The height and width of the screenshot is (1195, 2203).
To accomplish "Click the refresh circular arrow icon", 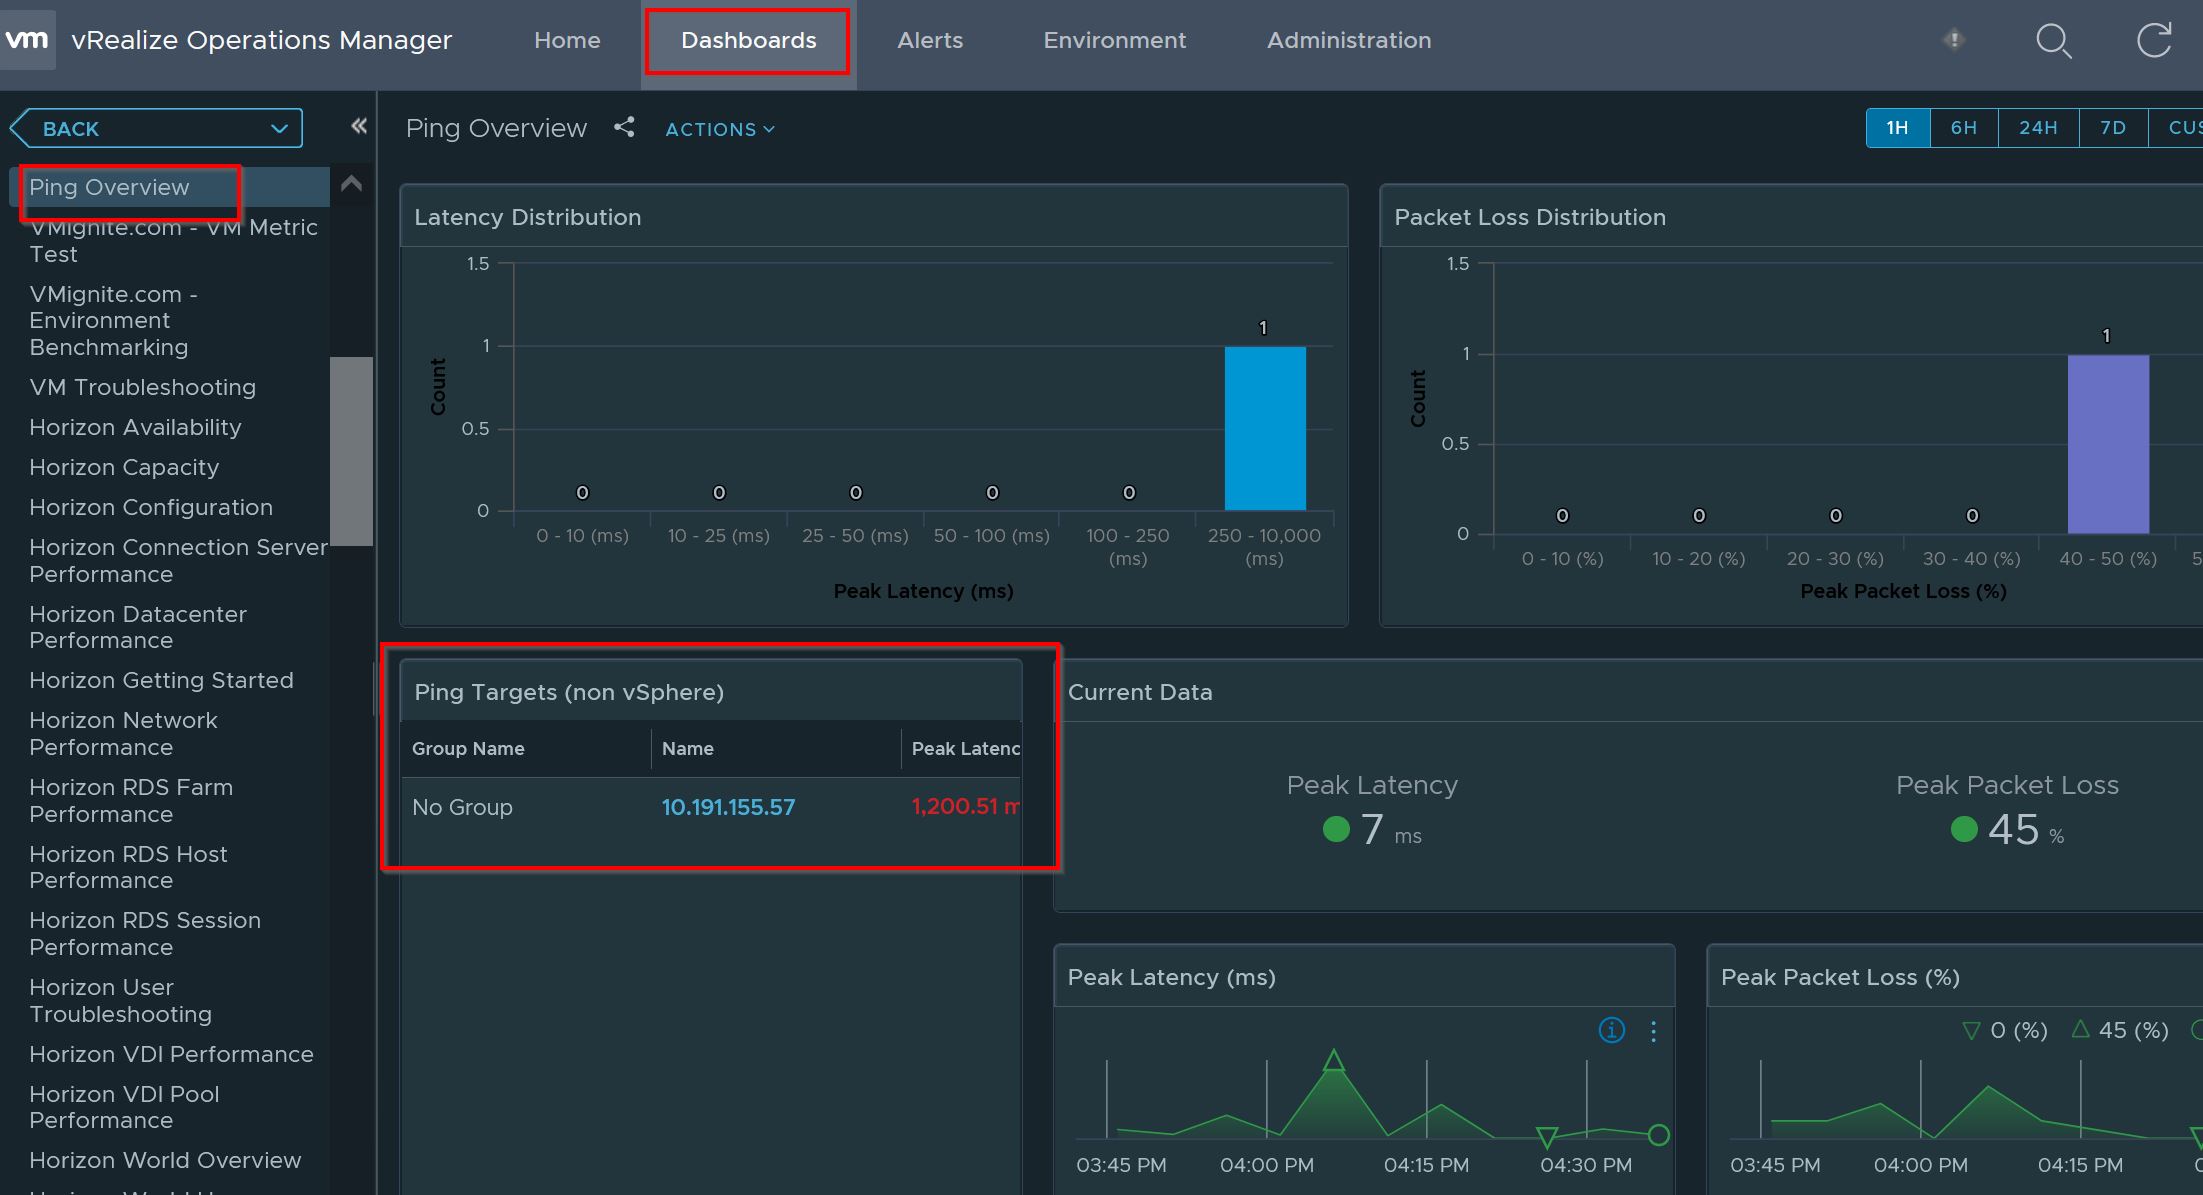I will click(2154, 41).
